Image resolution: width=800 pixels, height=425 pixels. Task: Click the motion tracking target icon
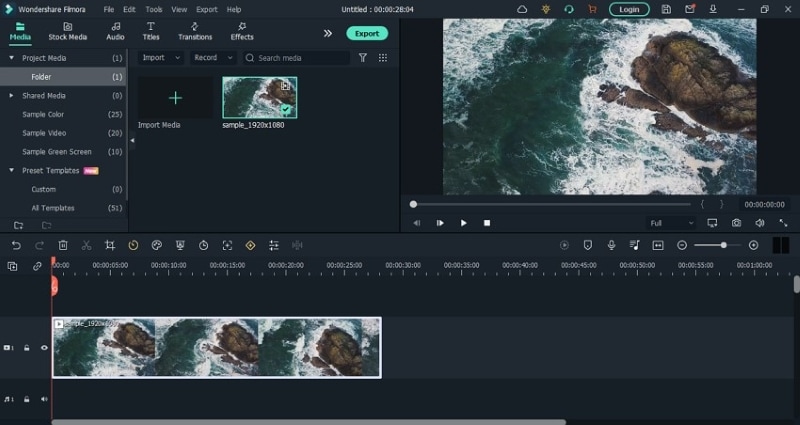click(x=227, y=245)
